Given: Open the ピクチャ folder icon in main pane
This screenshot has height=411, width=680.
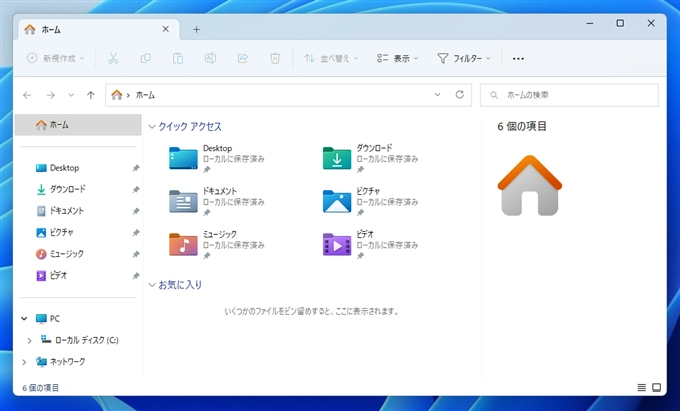Looking at the screenshot, I should [337, 201].
